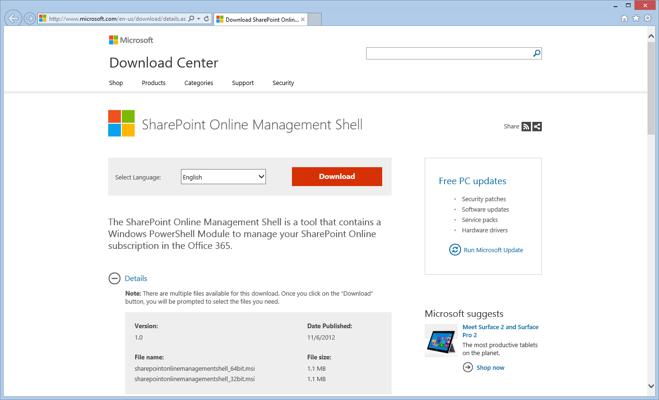Click the Microsoft logo in the header
This screenshot has height=400, width=659.
(131, 41)
